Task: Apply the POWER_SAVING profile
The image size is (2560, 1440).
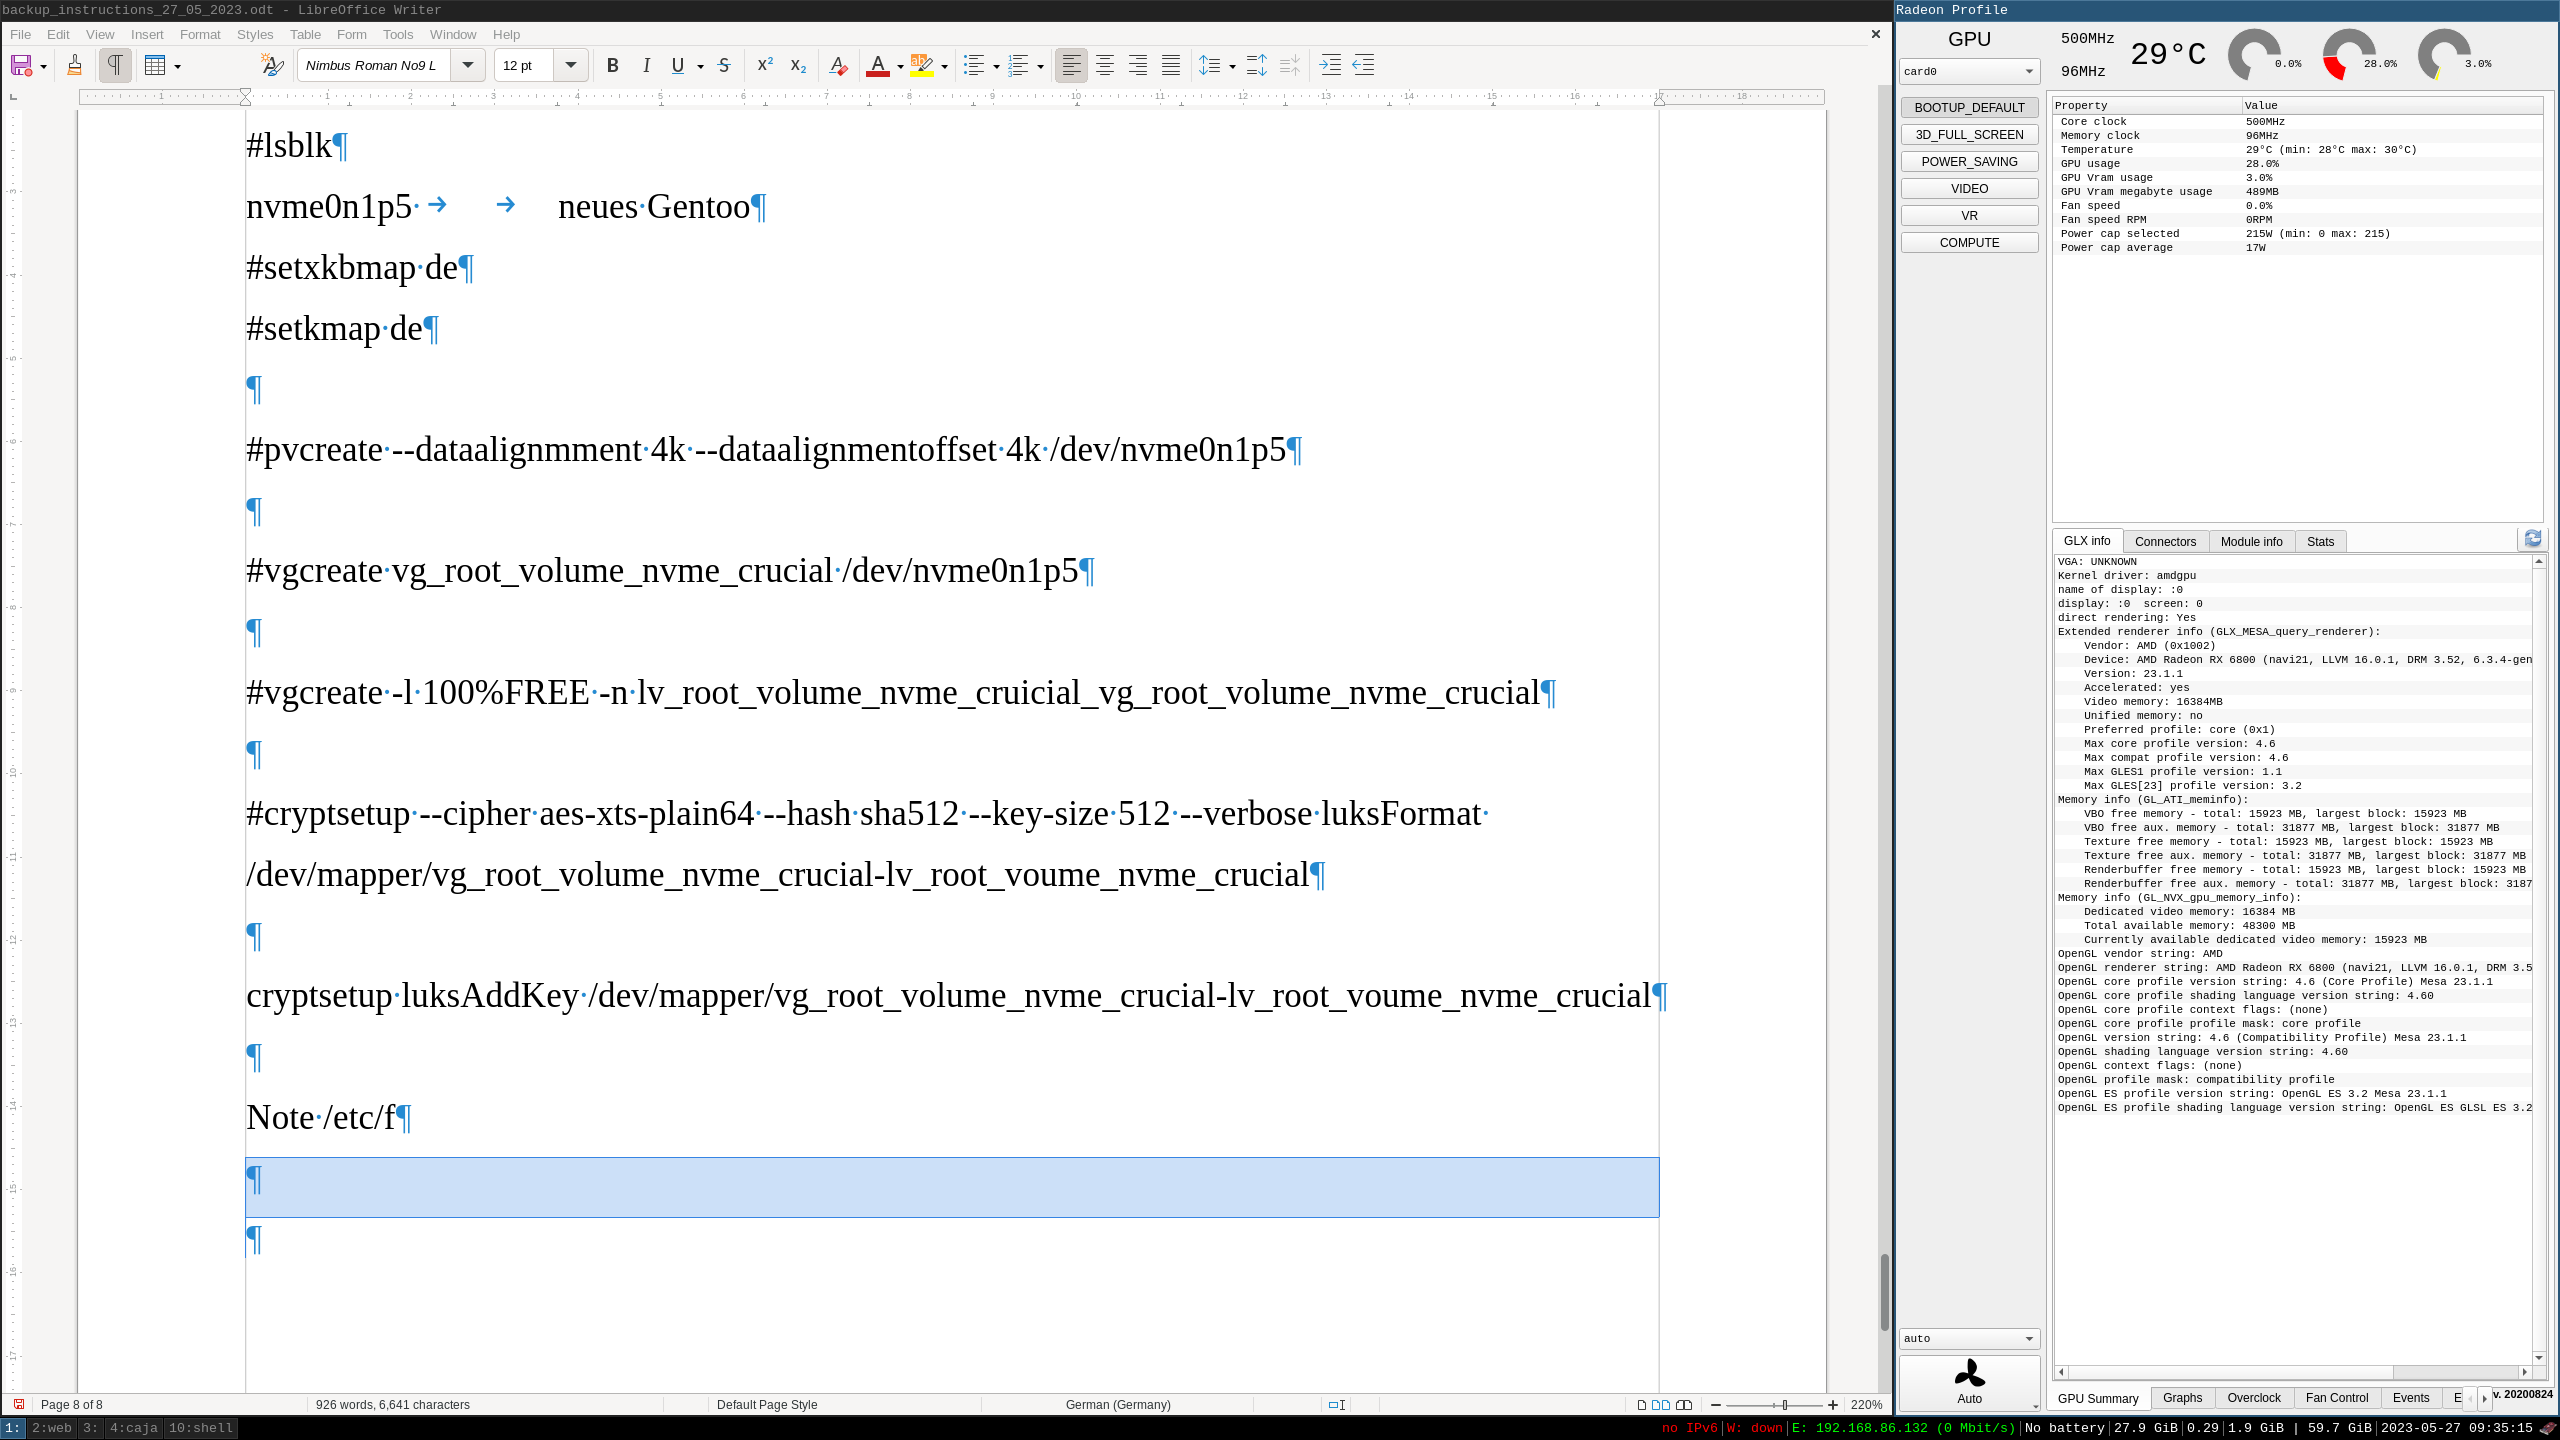Action: coord(1969,161)
